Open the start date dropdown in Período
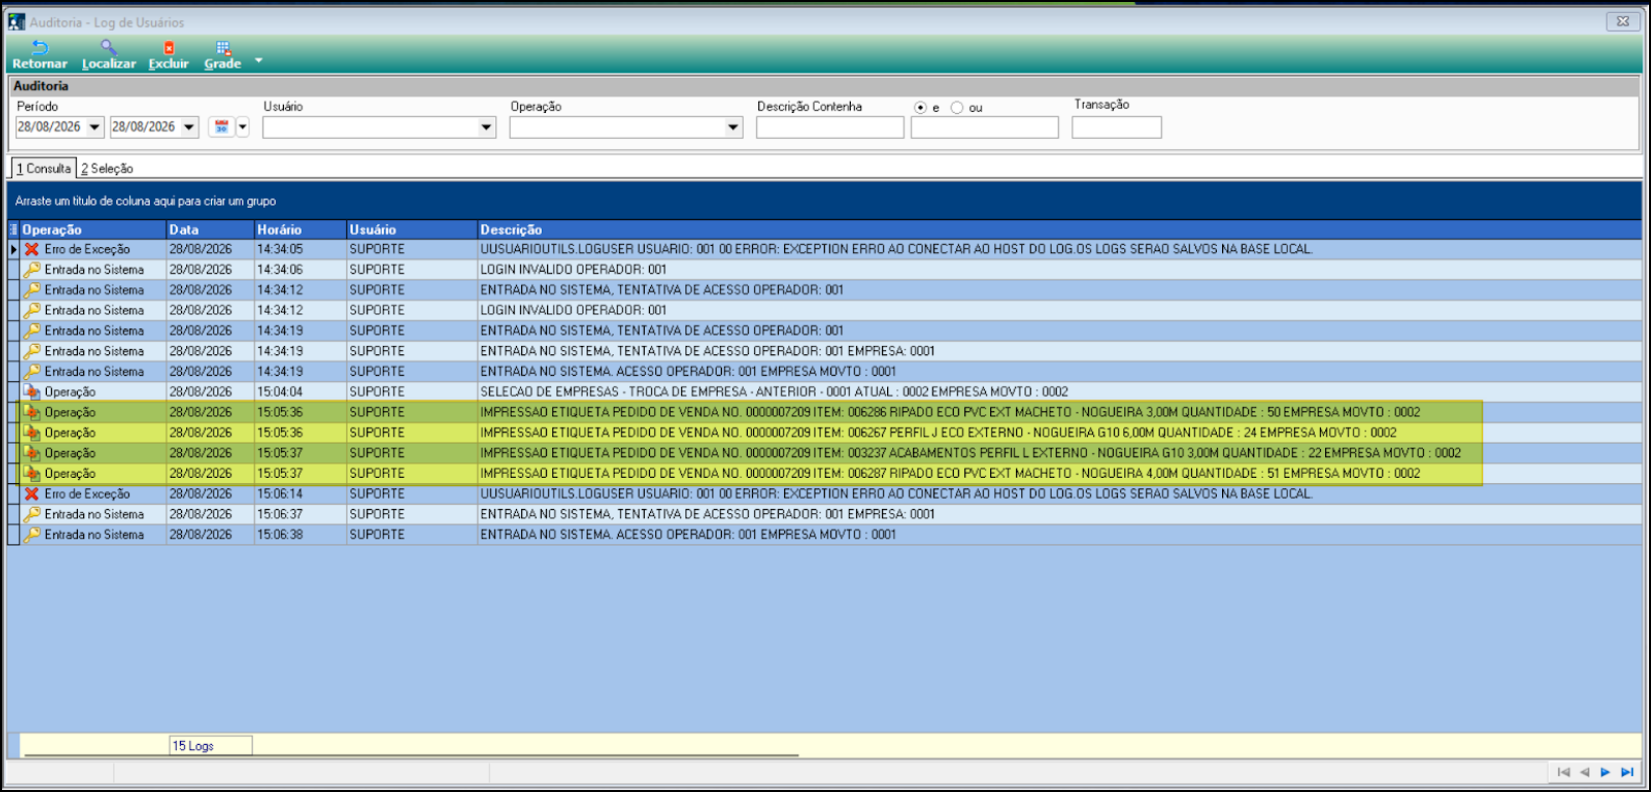 [95, 127]
